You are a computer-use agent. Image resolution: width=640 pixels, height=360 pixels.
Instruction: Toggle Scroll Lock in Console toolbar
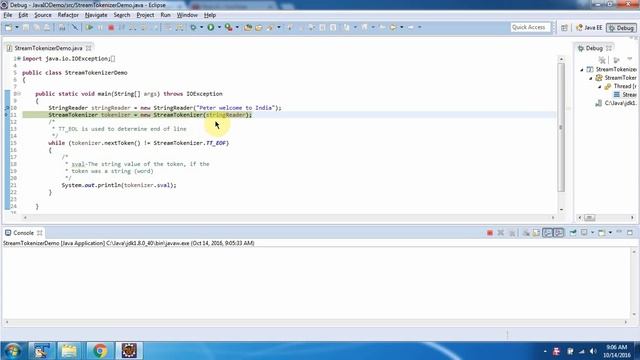coord(536,233)
